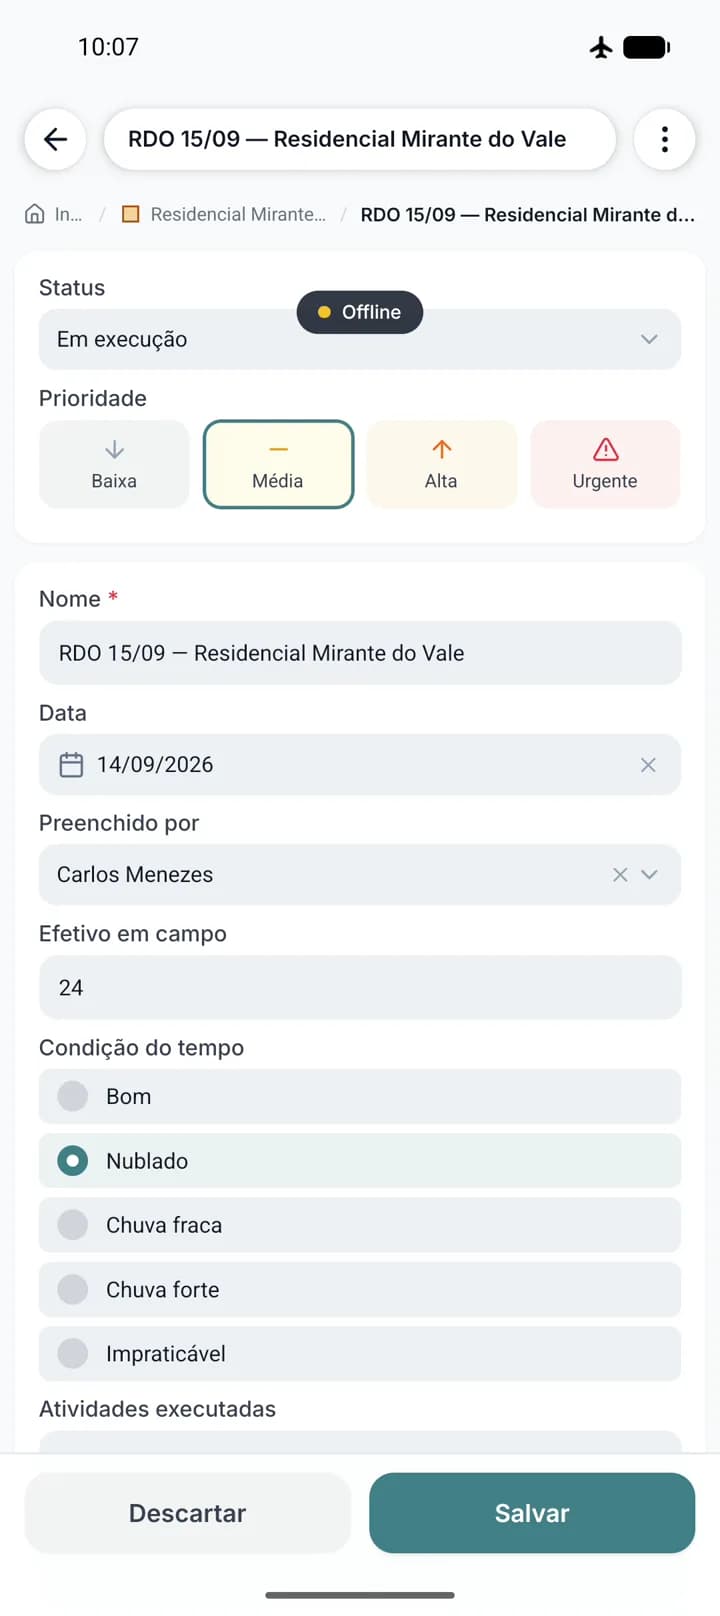Select Impraticável radio button
This screenshot has width=720, height=1616.
click(73, 1354)
